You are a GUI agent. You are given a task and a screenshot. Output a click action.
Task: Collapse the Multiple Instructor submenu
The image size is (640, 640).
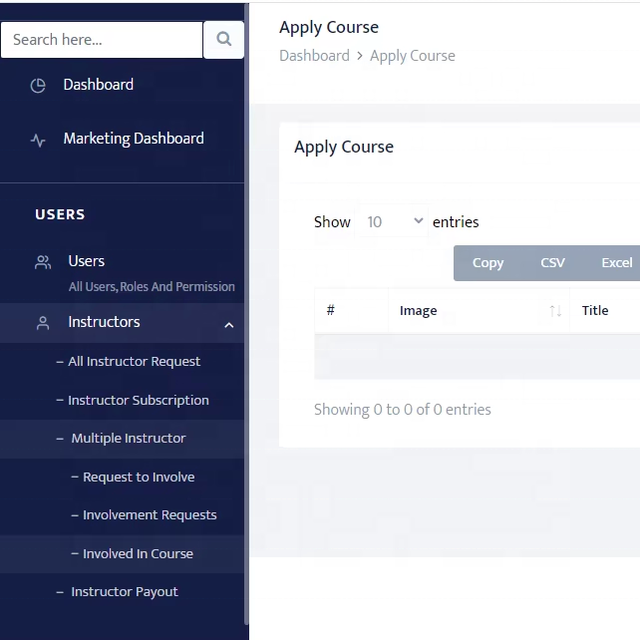point(128,438)
